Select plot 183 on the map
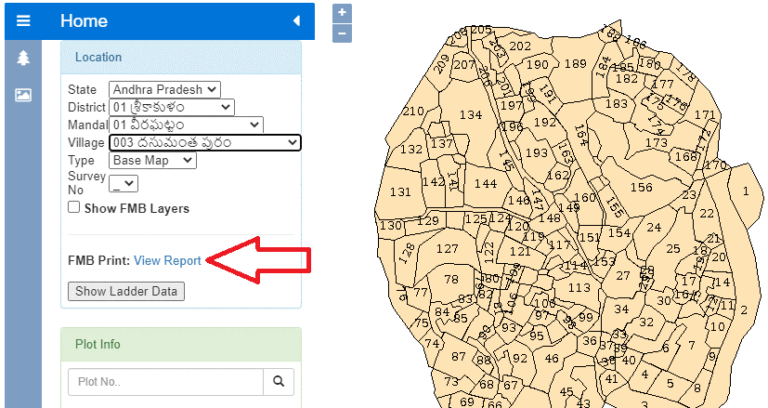The width and height of the screenshot is (768, 408). (616, 103)
